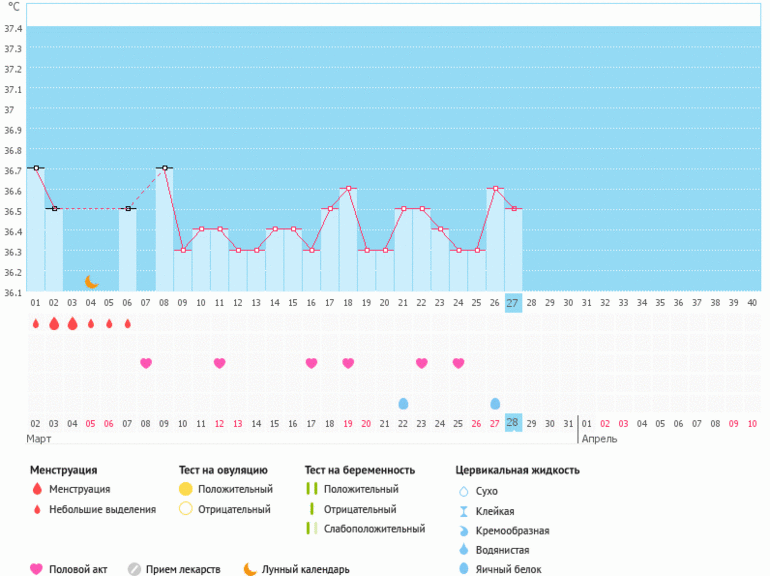Click the Апрель month label

599,439
